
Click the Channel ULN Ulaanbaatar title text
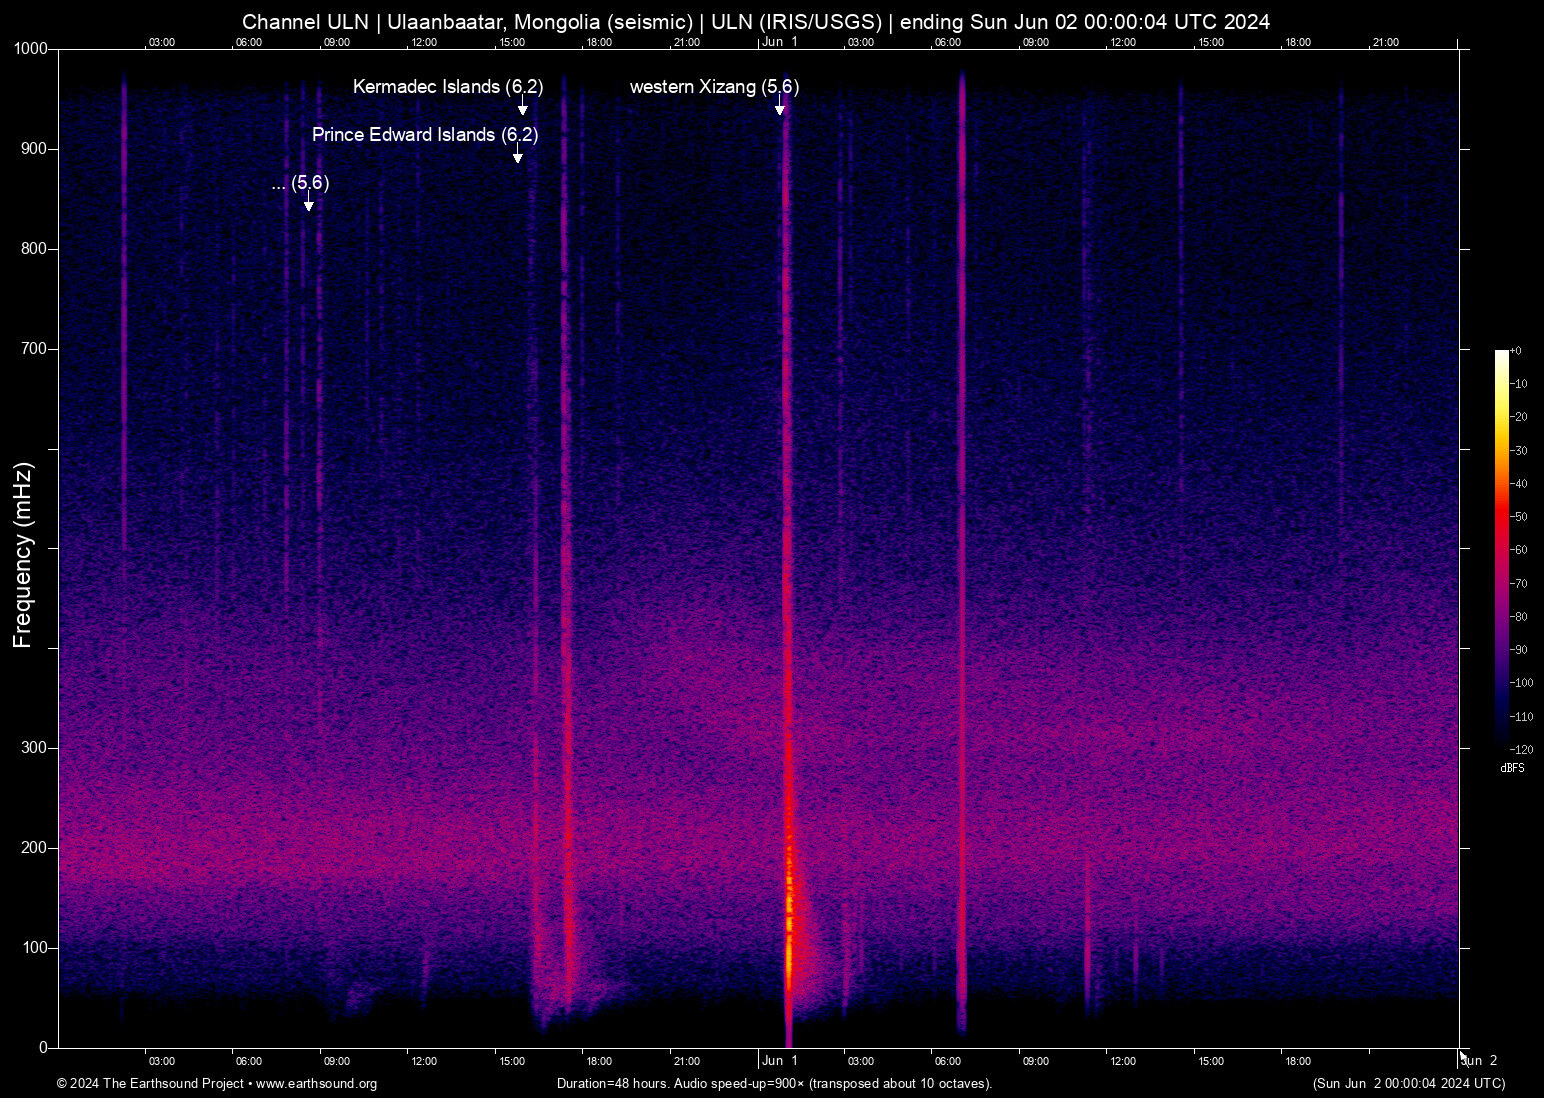755,22
